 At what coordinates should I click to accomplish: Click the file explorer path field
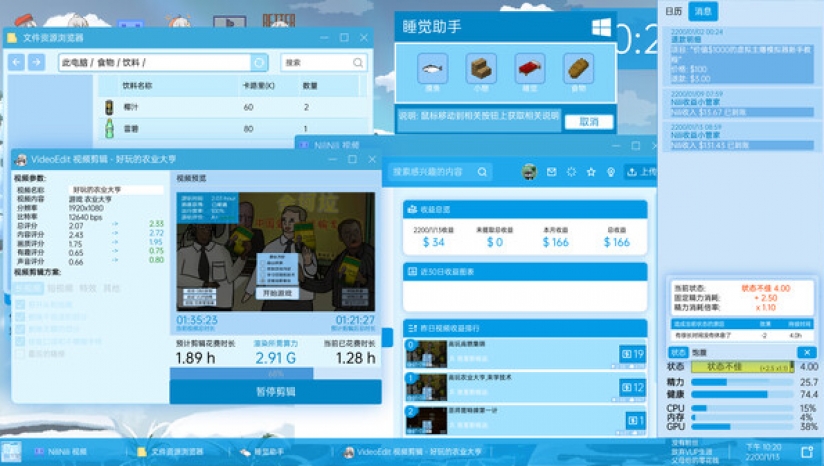[x=154, y=63]
